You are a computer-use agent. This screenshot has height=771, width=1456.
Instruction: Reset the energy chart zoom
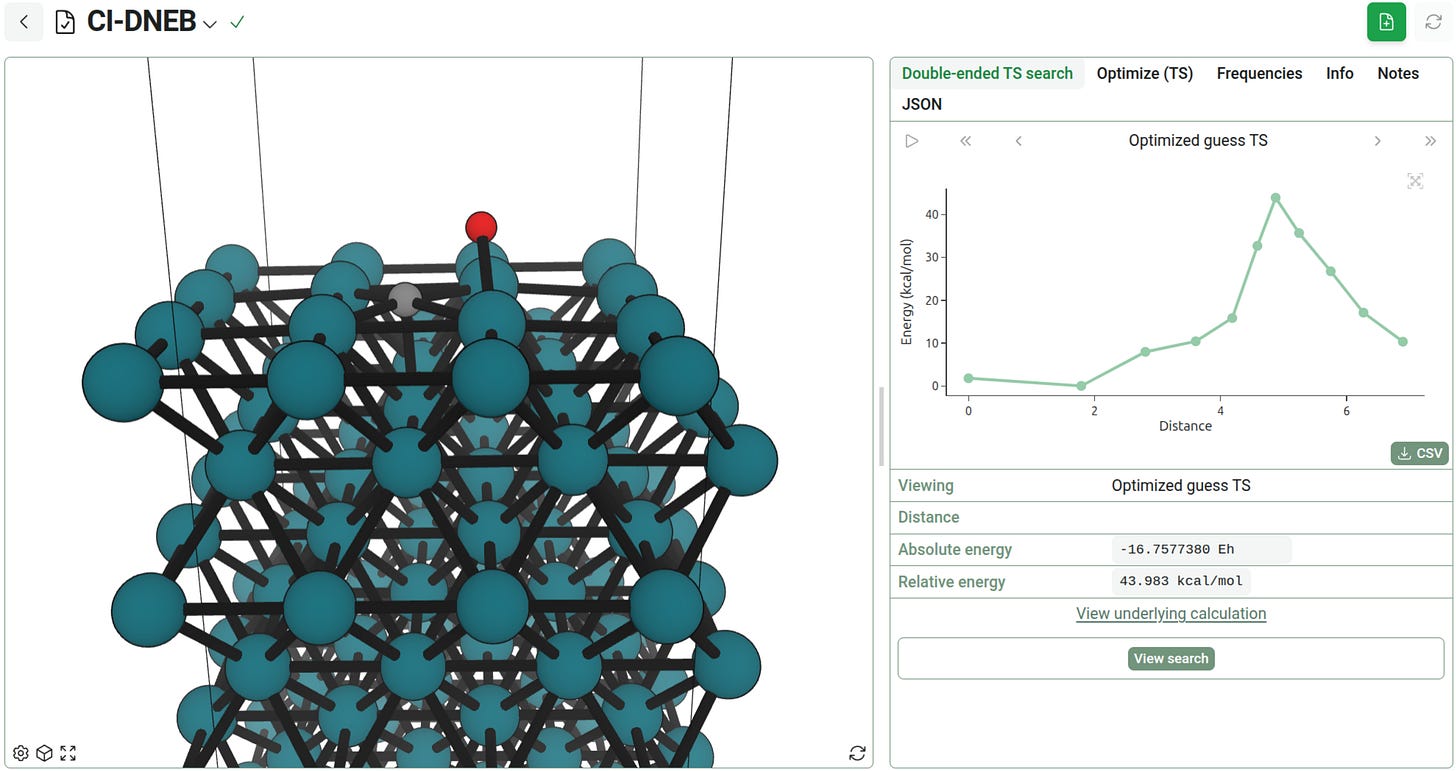(x=1415, y=181)
